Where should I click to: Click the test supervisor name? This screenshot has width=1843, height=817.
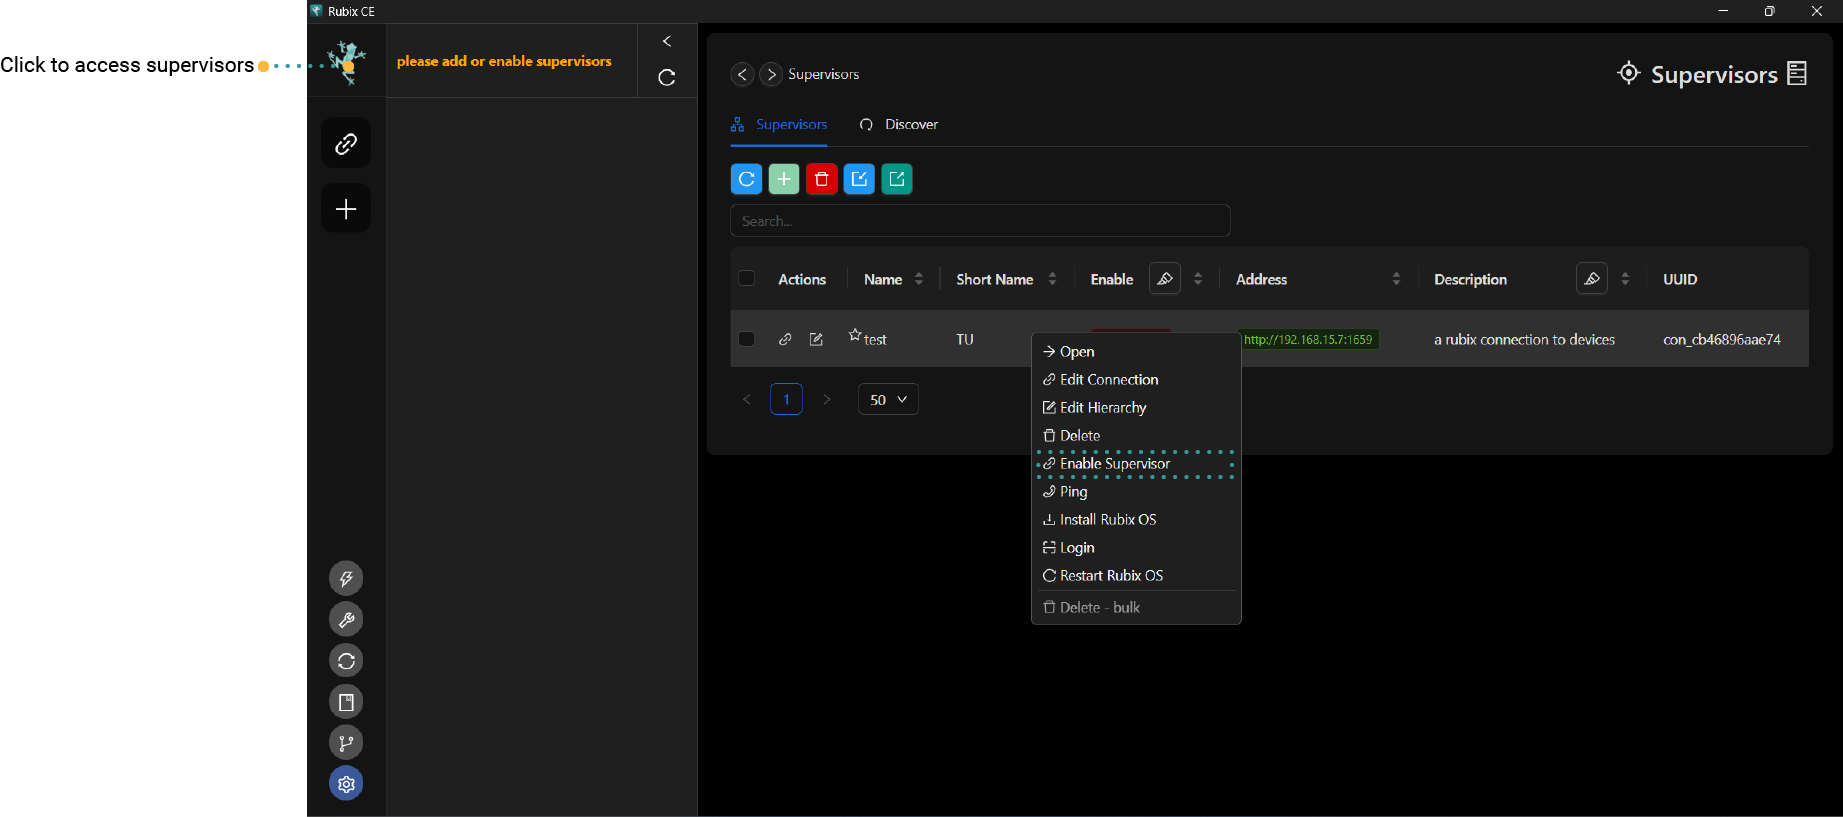pos(875,340)
